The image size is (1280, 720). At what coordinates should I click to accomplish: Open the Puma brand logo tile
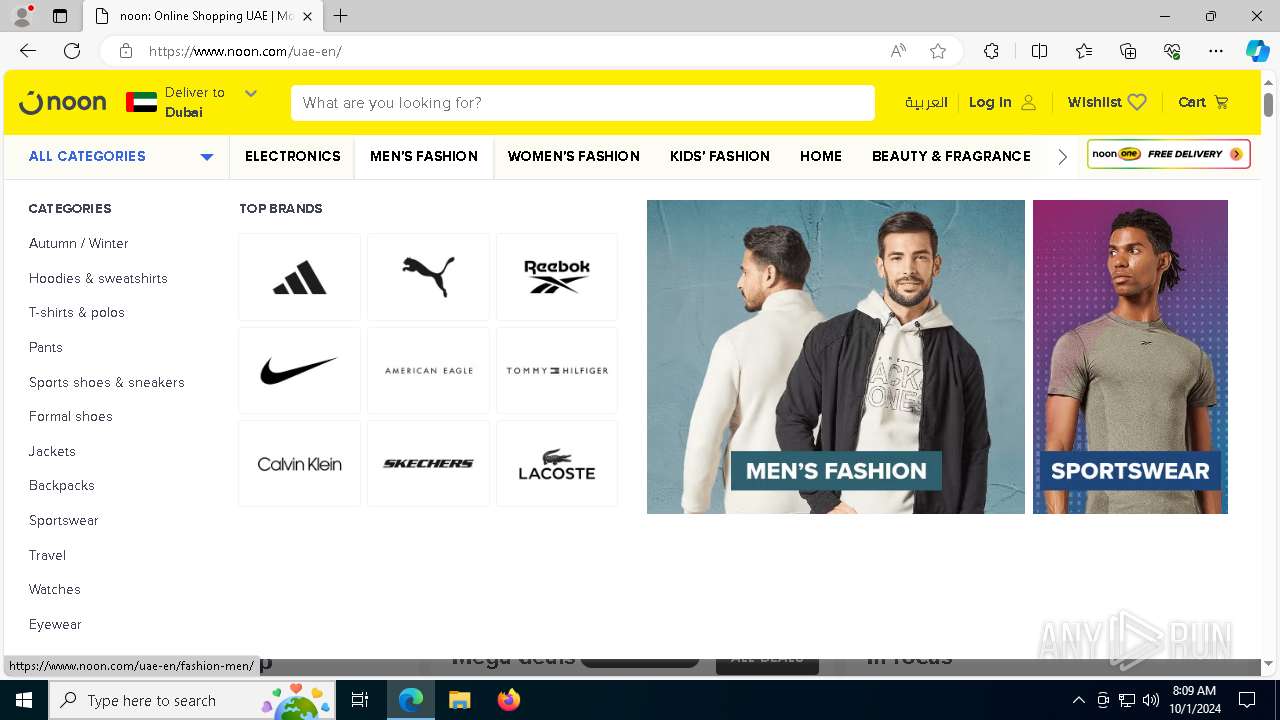(x=428, y=277)
